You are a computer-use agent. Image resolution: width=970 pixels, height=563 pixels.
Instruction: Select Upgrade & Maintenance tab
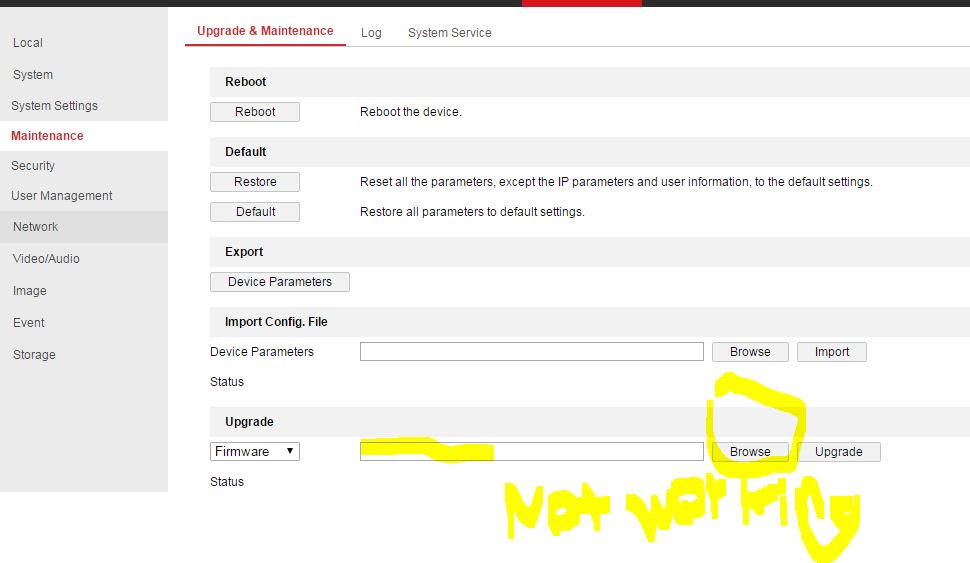265,31
